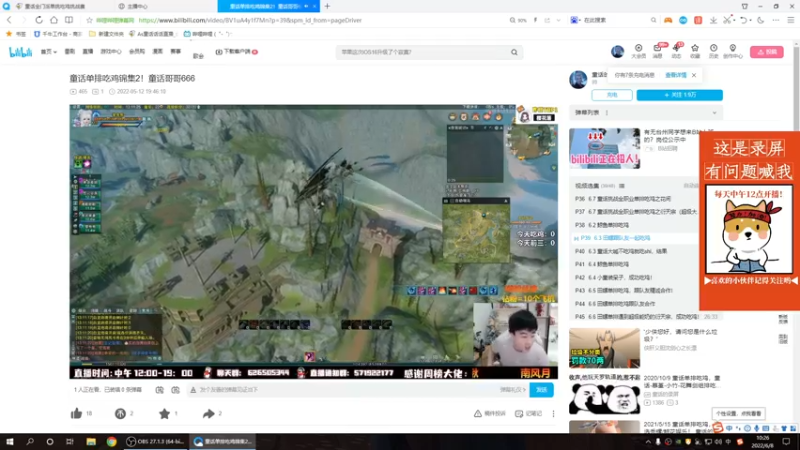Like the video with thumbs-up icon

(x=77, y=413)
